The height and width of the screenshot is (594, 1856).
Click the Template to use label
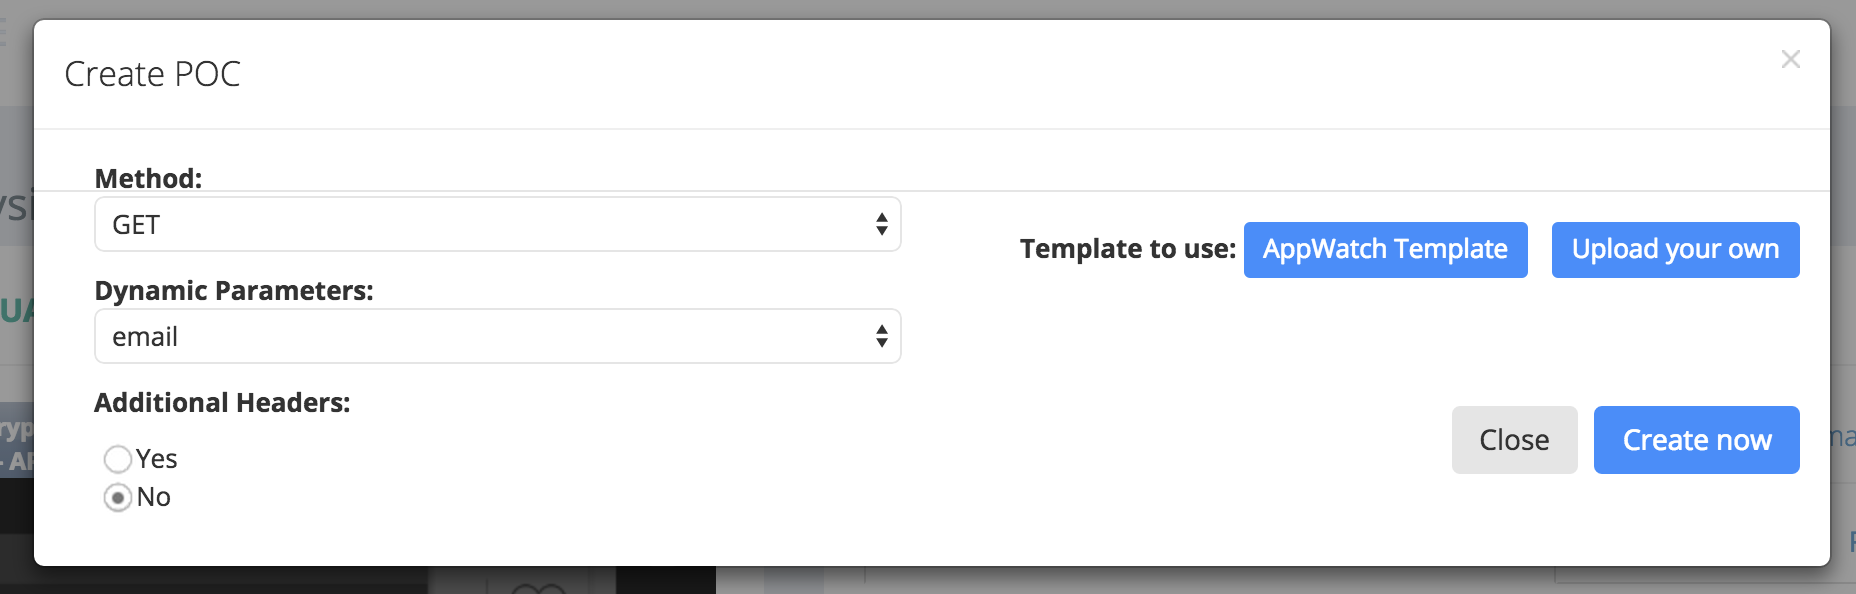click(x=1126, y=250)
